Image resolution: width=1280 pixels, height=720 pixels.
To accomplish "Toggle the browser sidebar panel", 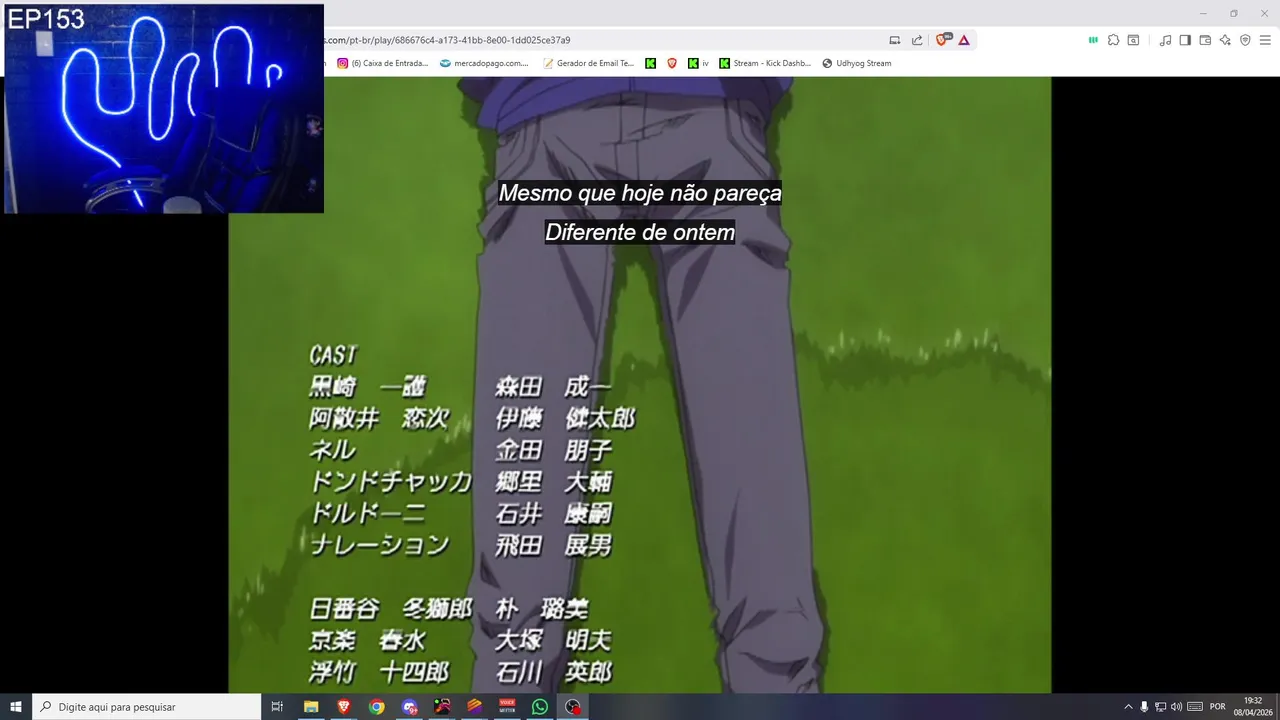I will (1185, 40).
